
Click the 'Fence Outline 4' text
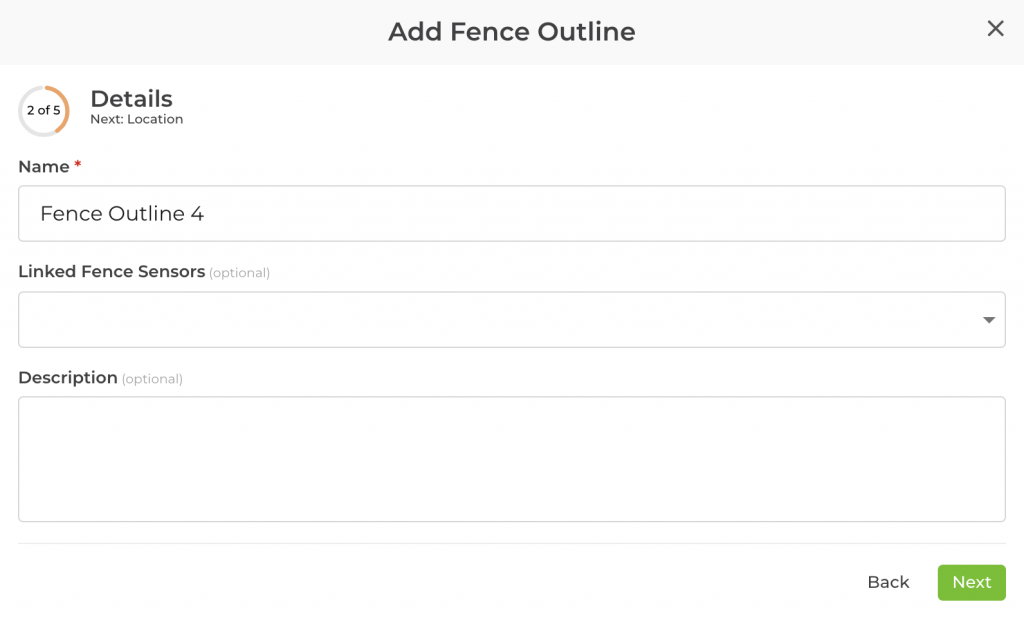point(122,213)
